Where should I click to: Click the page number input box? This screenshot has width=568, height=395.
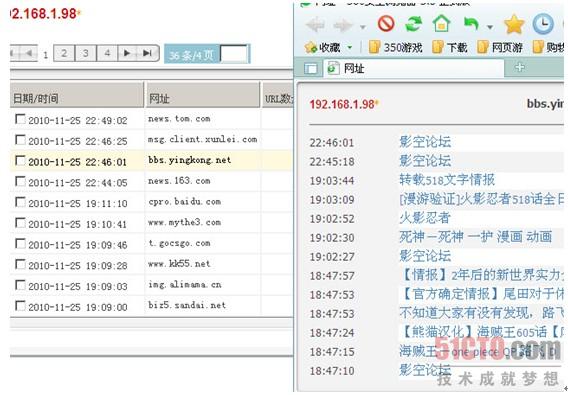point(234,54)
